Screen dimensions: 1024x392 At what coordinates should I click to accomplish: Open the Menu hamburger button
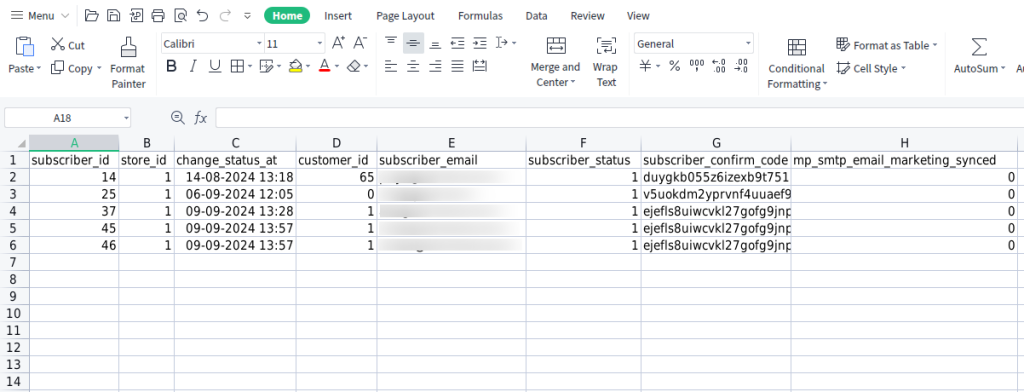(x=40, y=16)
